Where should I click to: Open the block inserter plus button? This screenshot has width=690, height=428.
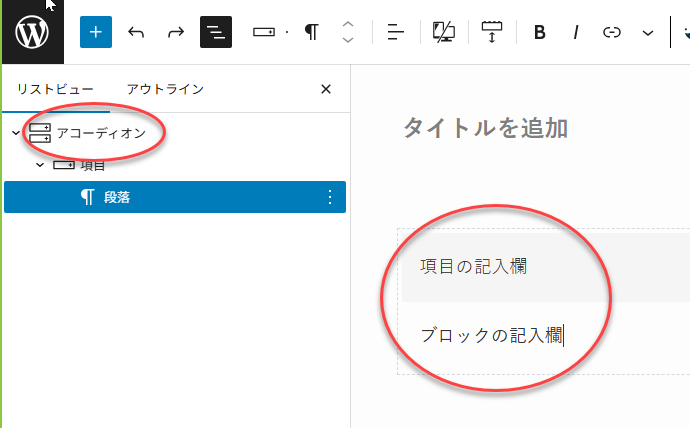96,32
